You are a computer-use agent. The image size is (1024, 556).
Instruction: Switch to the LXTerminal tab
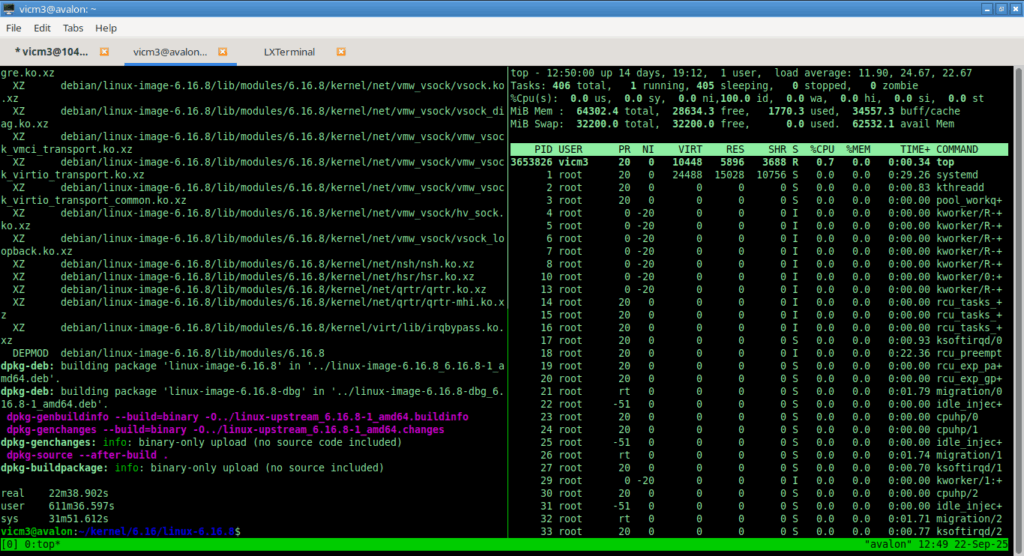[x=289, y=51]
